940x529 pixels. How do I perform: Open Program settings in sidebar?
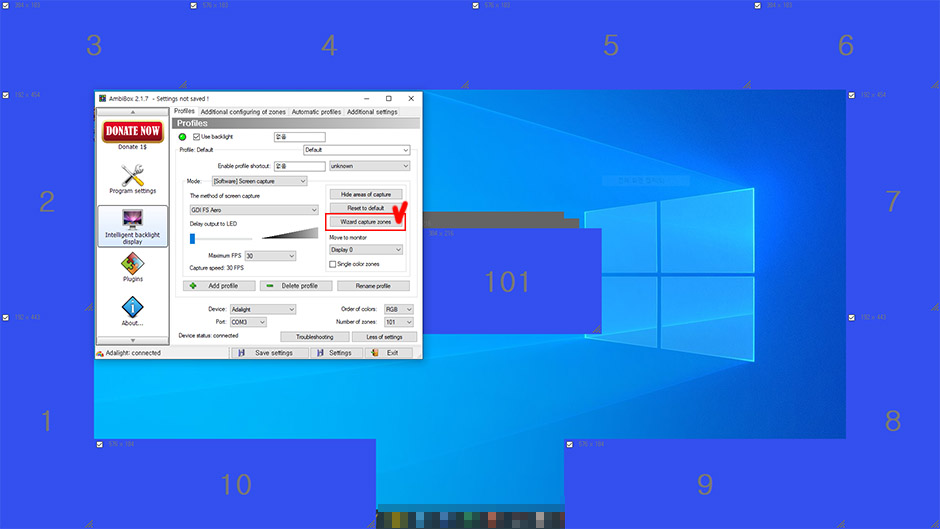click(x=132, y=179)
